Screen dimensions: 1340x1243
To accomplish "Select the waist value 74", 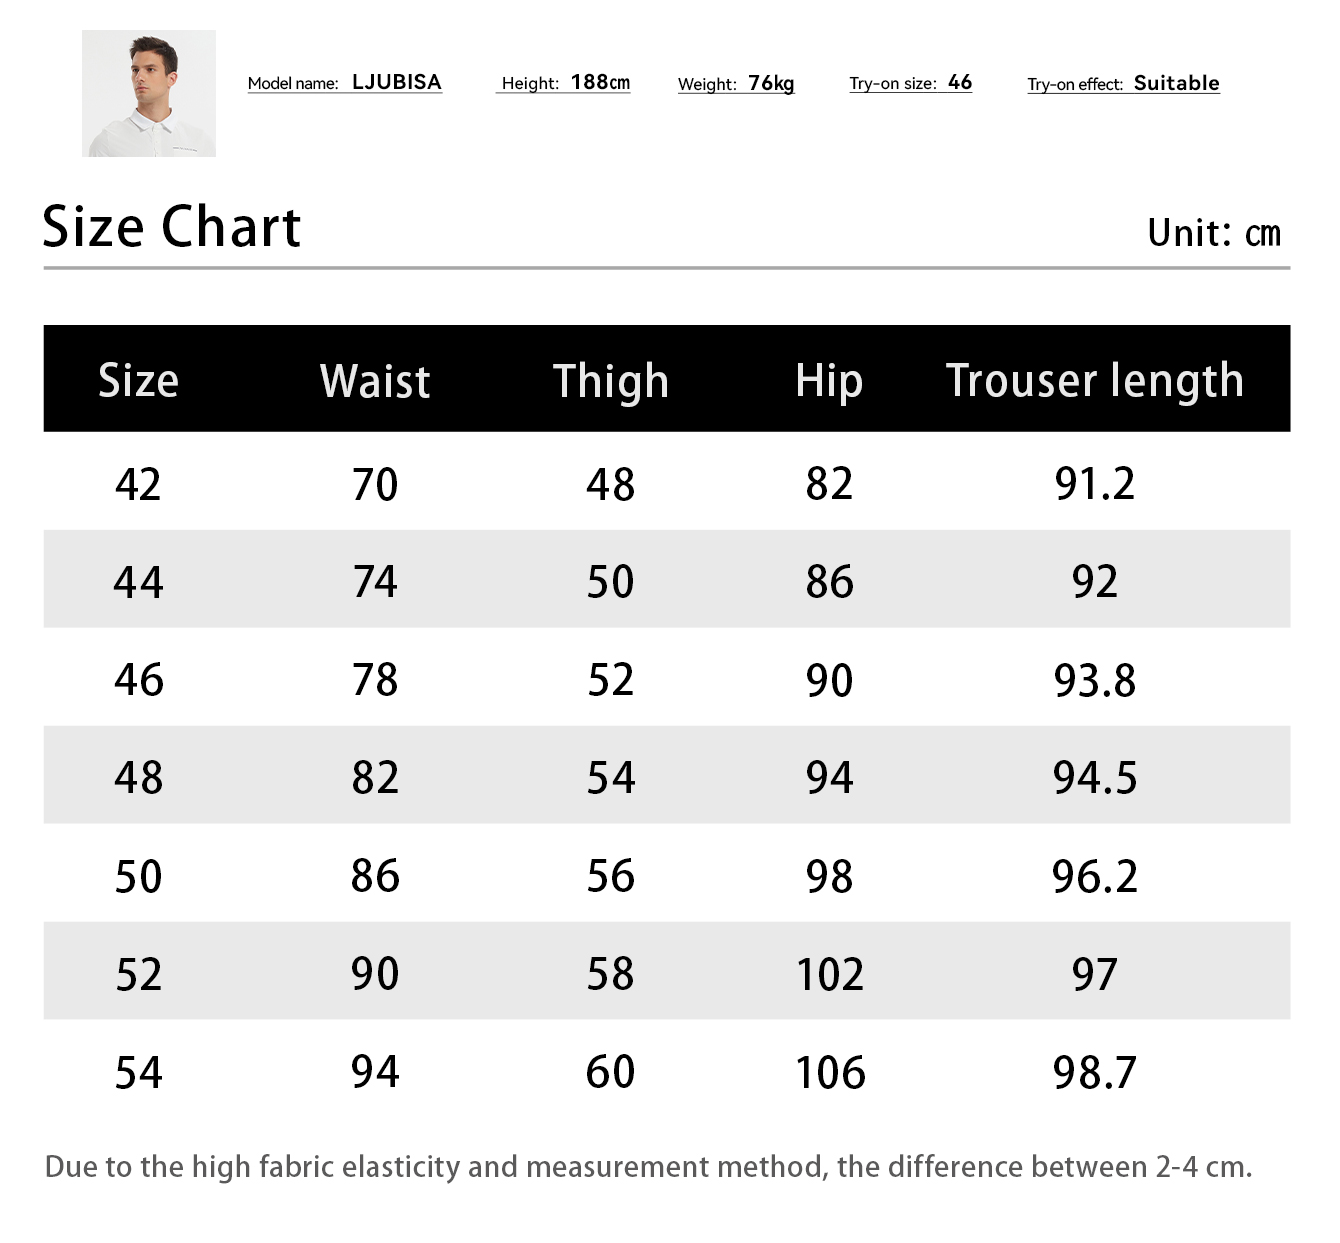I will (375, 582).
